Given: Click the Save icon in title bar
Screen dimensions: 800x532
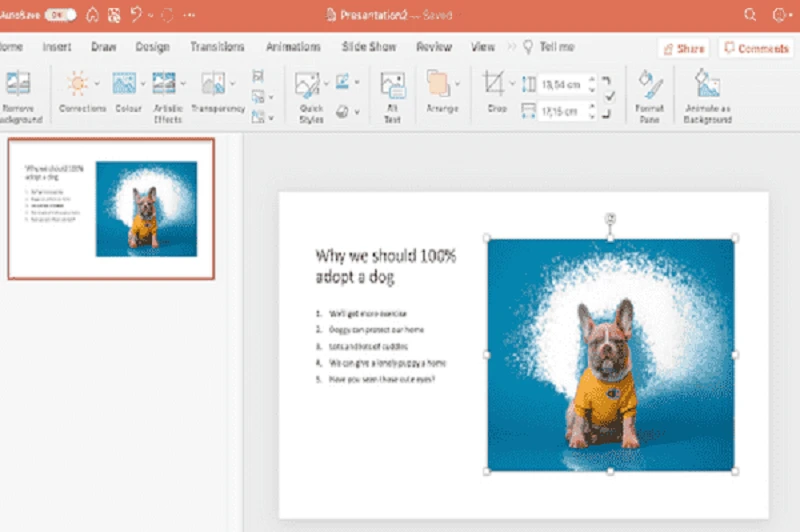Looking at the screenshot, I should click(114, 15).
